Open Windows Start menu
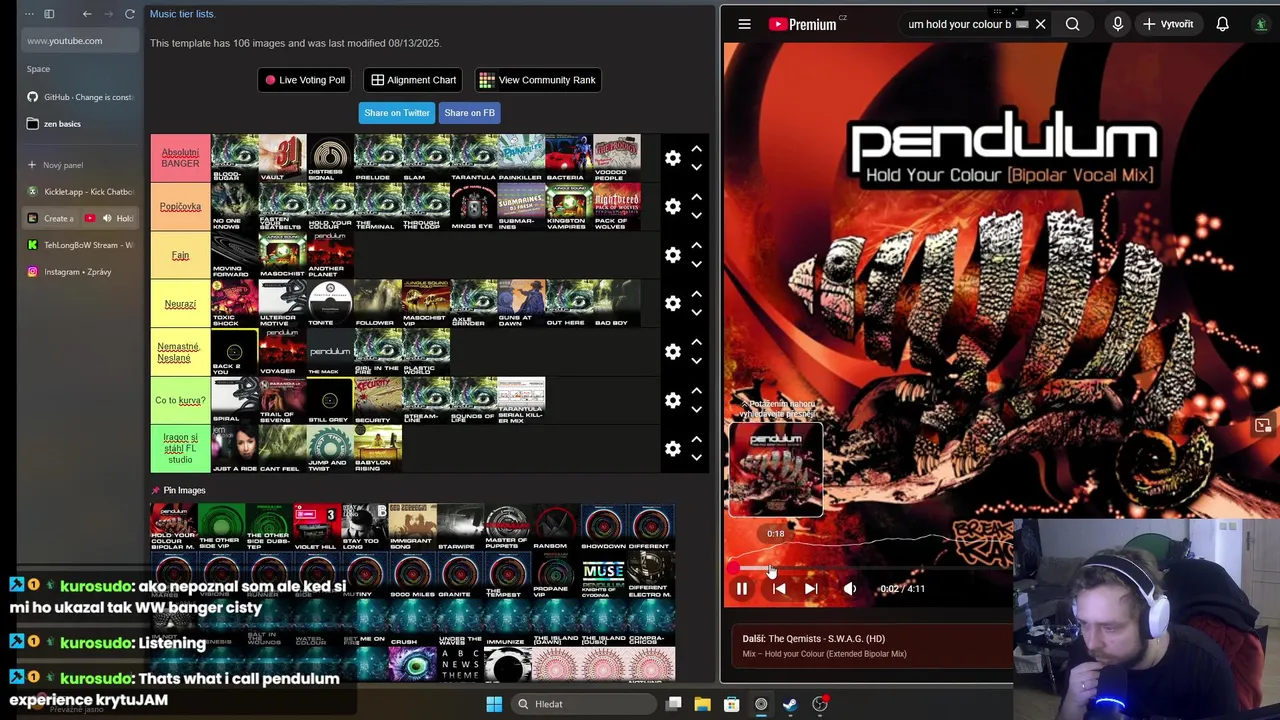 click(x=494, y=704)
